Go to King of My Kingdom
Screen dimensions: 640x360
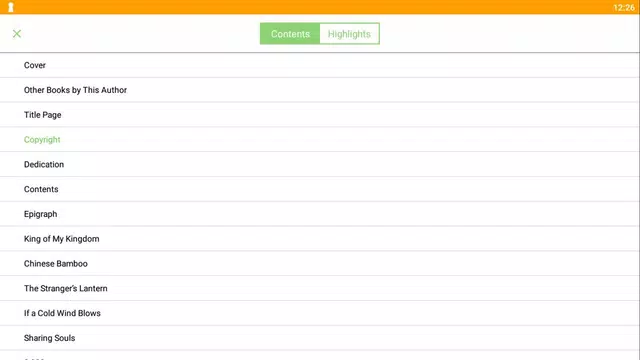point(320,239)
